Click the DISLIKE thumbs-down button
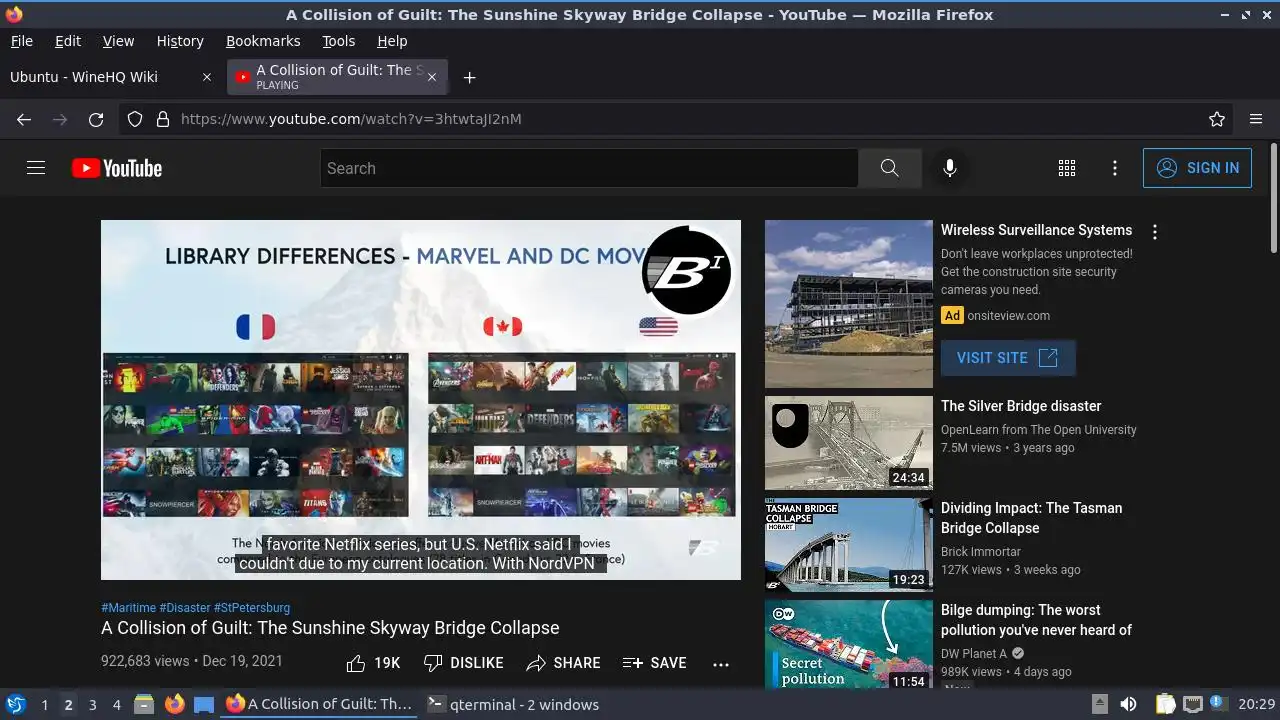This screenshot has width=1280, height=720. pos(463,663)
